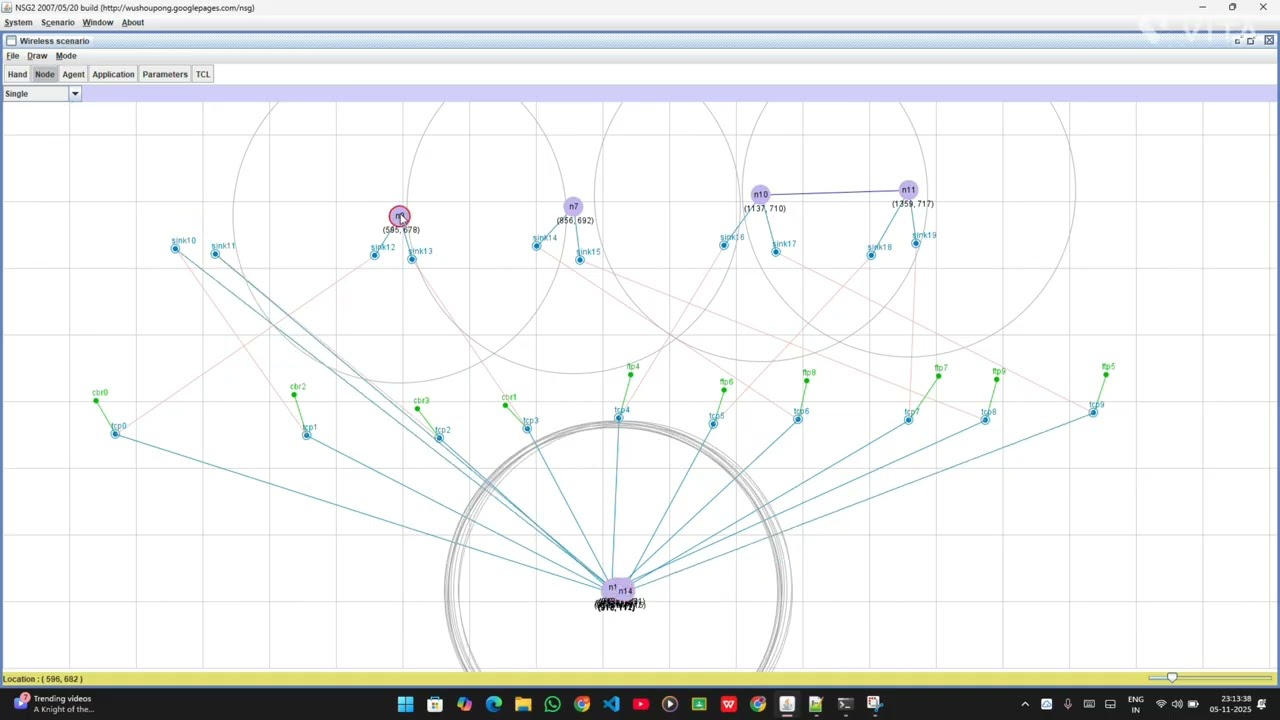Click the sink14 agent label
Viewport: 1280px width, 720px height.
pos(544,238)
